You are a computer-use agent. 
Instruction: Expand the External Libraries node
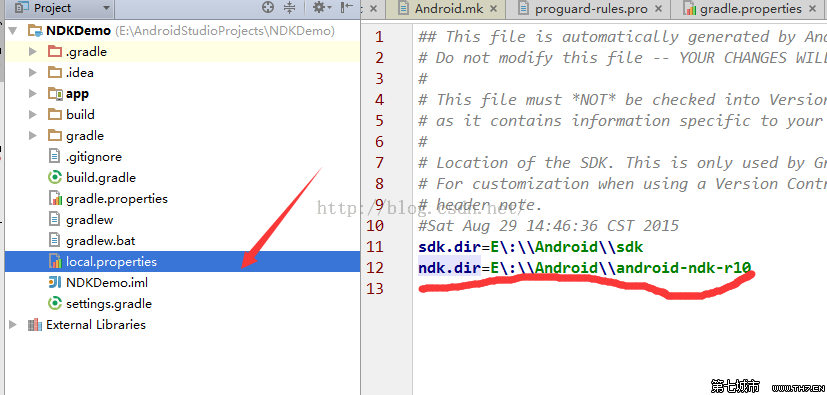(x=13, y=325)
